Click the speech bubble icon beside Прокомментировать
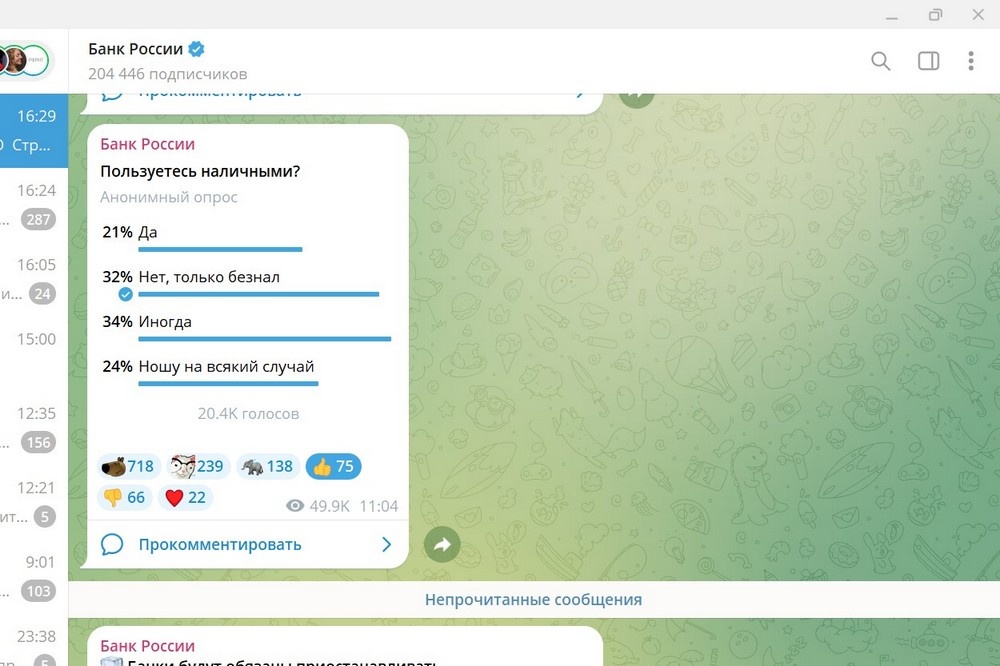This screenshot has width=1000, height=666. pos(112,544)
